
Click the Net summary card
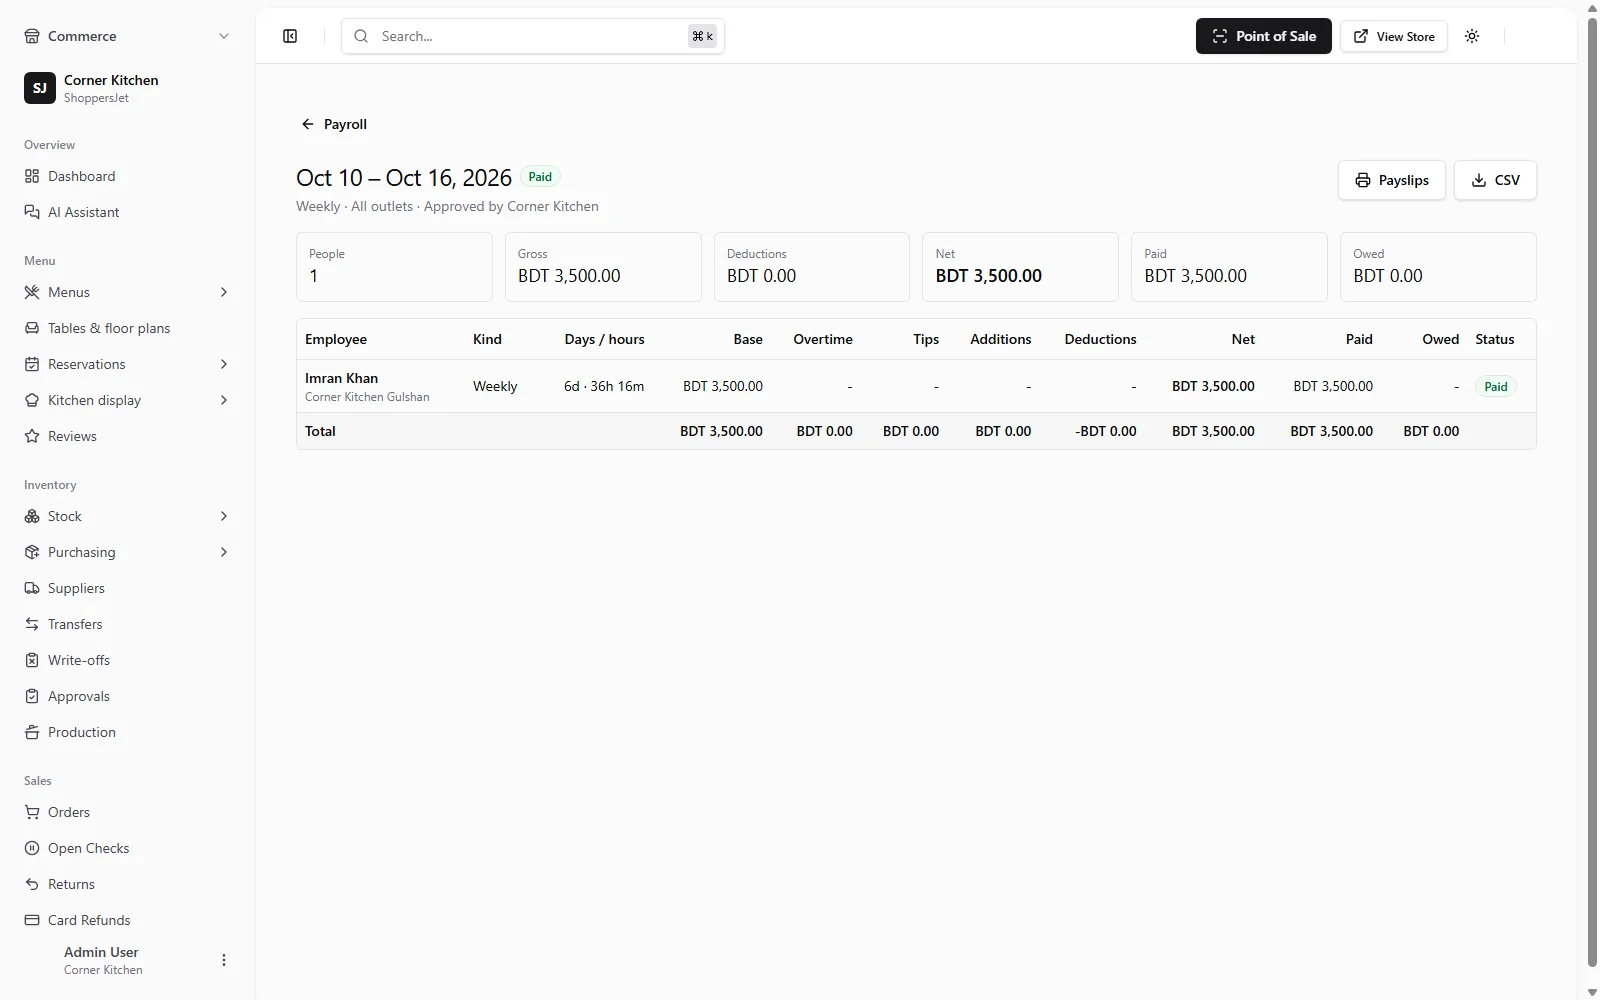pyautogui.click(x=1020, y=267)
